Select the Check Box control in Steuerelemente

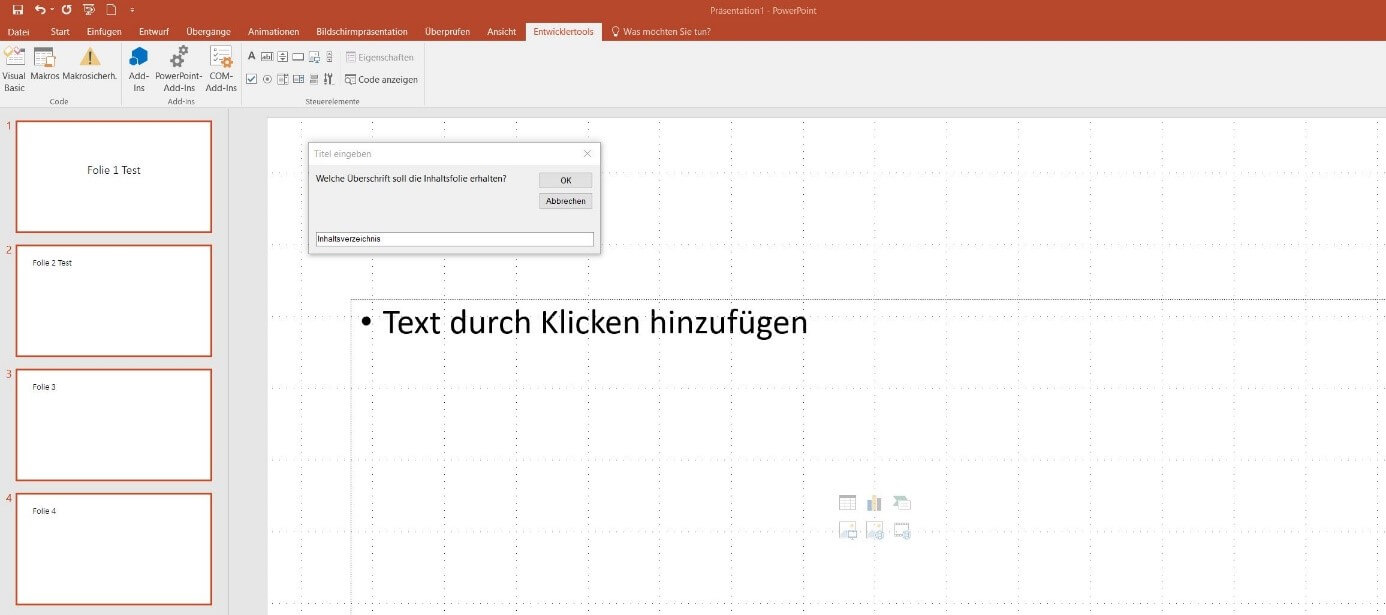coord(252,79)
